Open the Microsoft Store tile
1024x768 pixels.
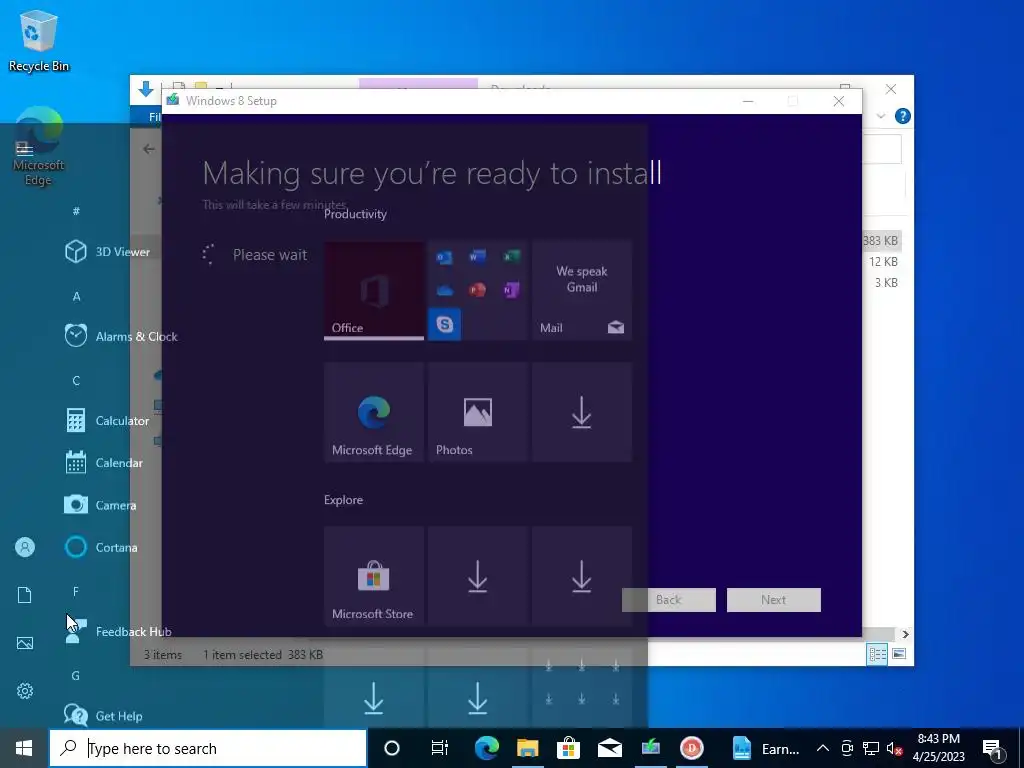[x=374, y=577]
